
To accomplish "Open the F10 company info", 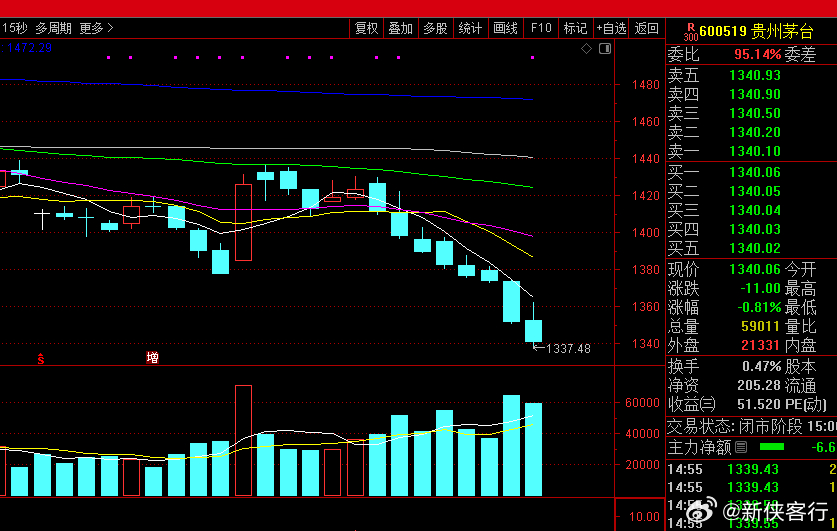I will coord(541,28).
